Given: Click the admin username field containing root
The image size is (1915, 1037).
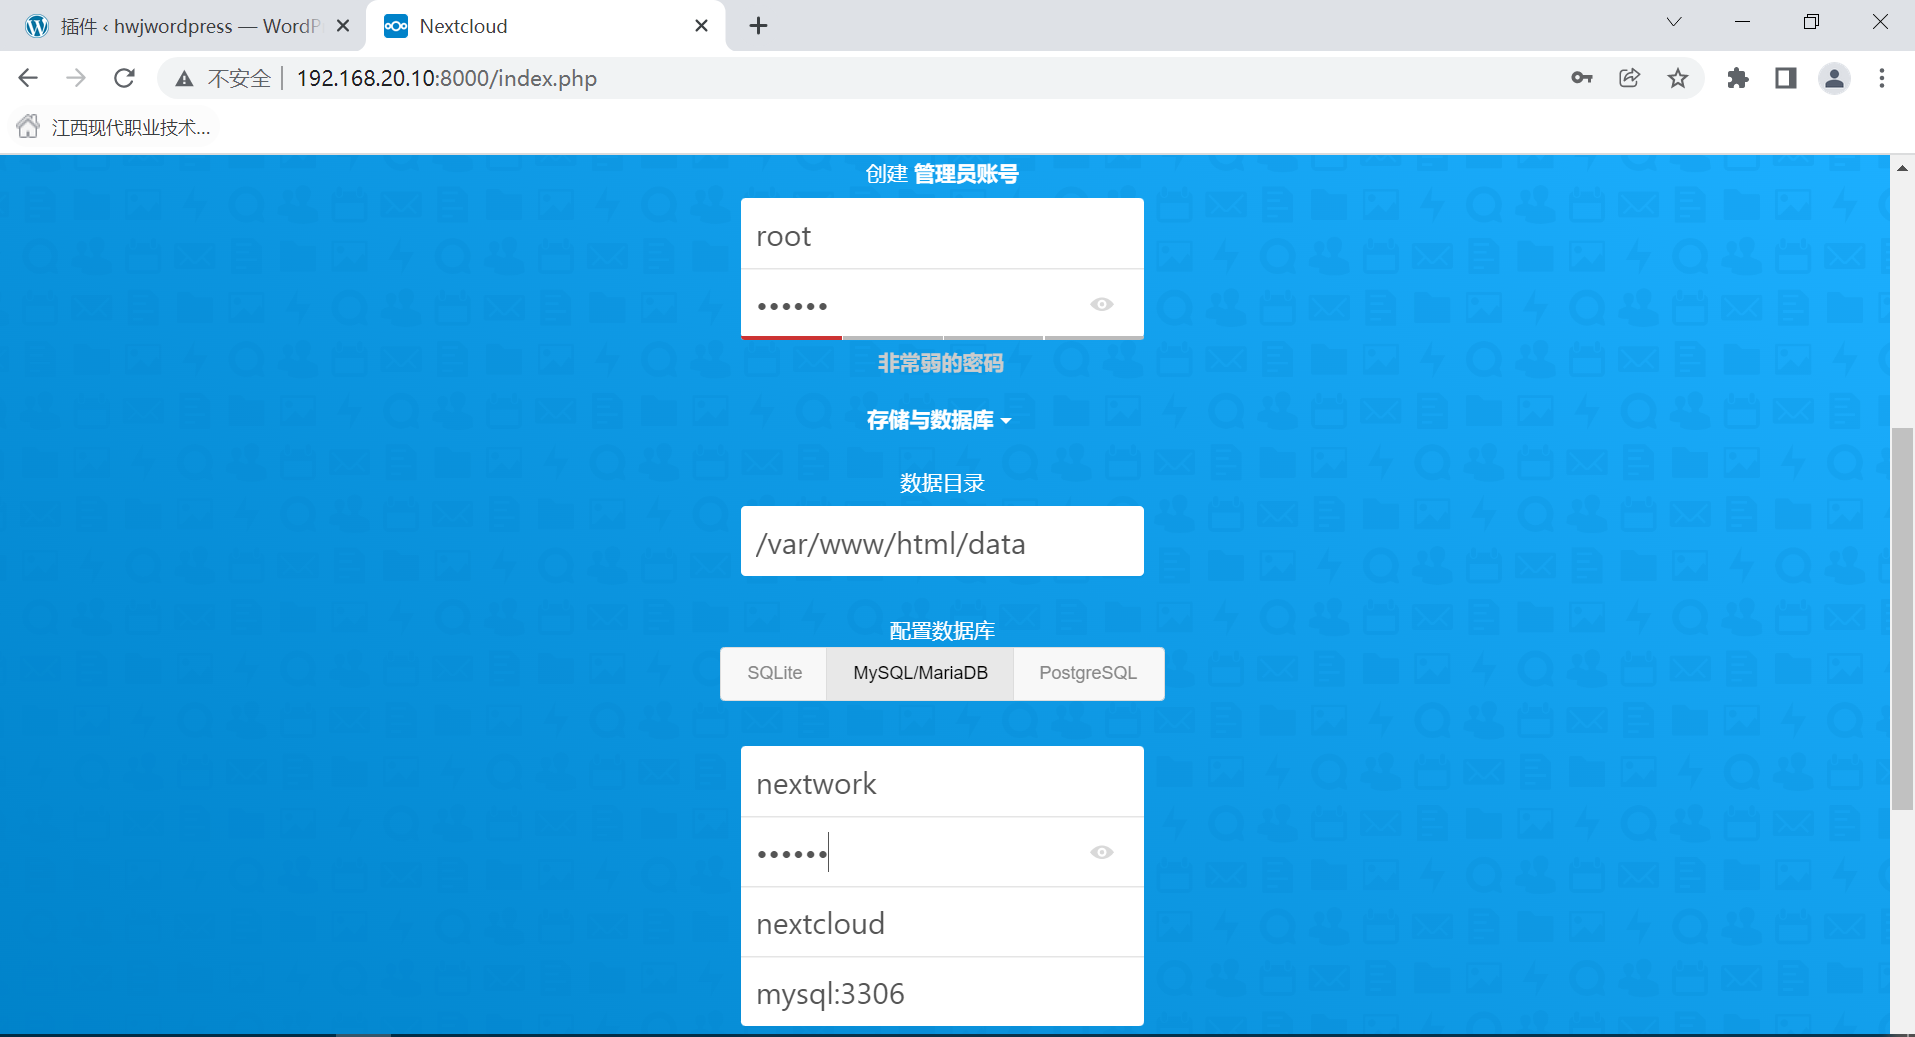Looking at the screenshot, I should [x=942, y=234].
